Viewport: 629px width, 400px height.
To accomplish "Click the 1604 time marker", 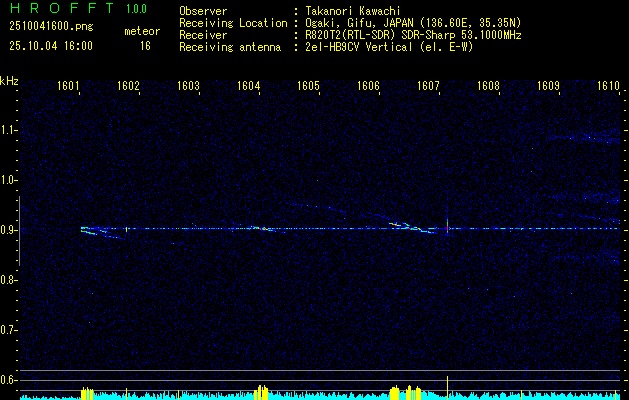I will (248, 86).
